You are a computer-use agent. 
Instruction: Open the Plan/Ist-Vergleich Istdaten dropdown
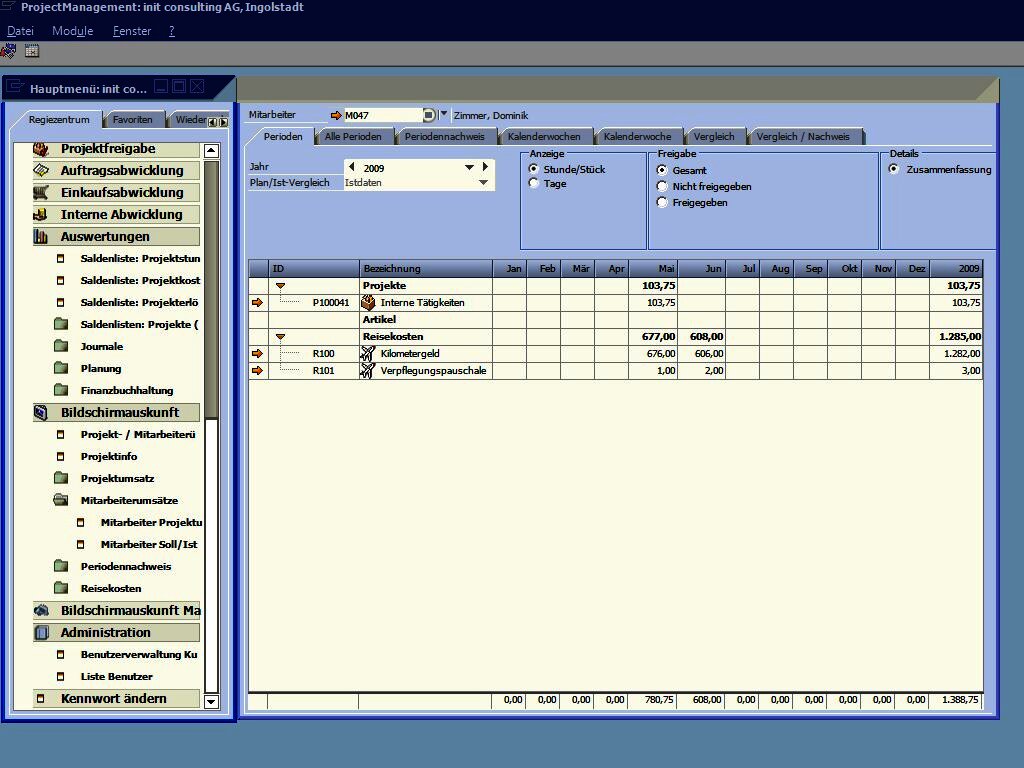484,183
